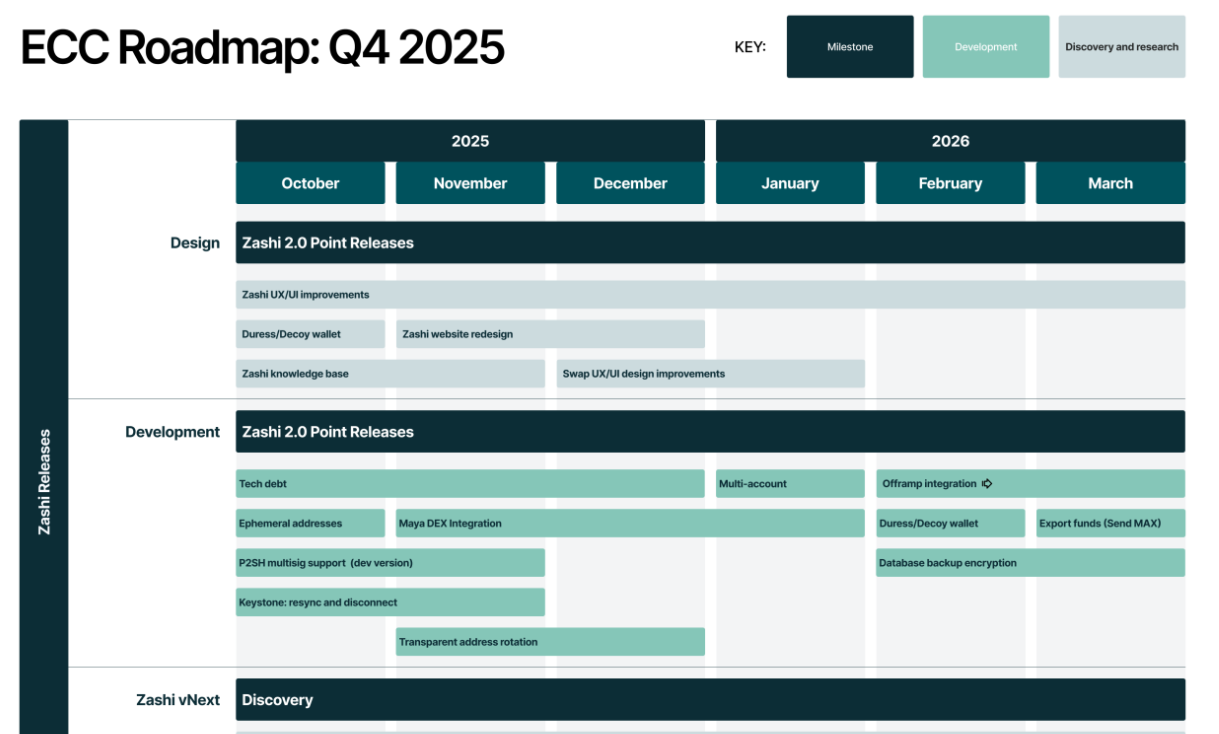This screenshot has width=1219, height=734.
Task: Click the 'Development' row label beside the timeline
Action: tap(172, 432)
